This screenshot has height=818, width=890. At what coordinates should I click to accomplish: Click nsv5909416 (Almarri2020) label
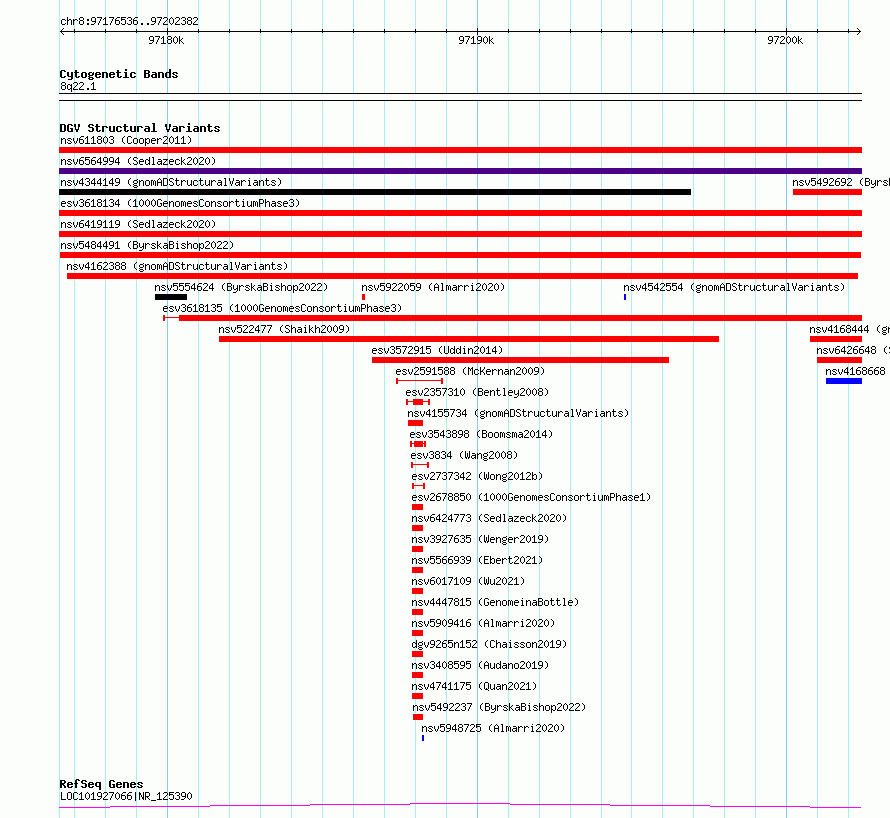(x=483, y=623)
